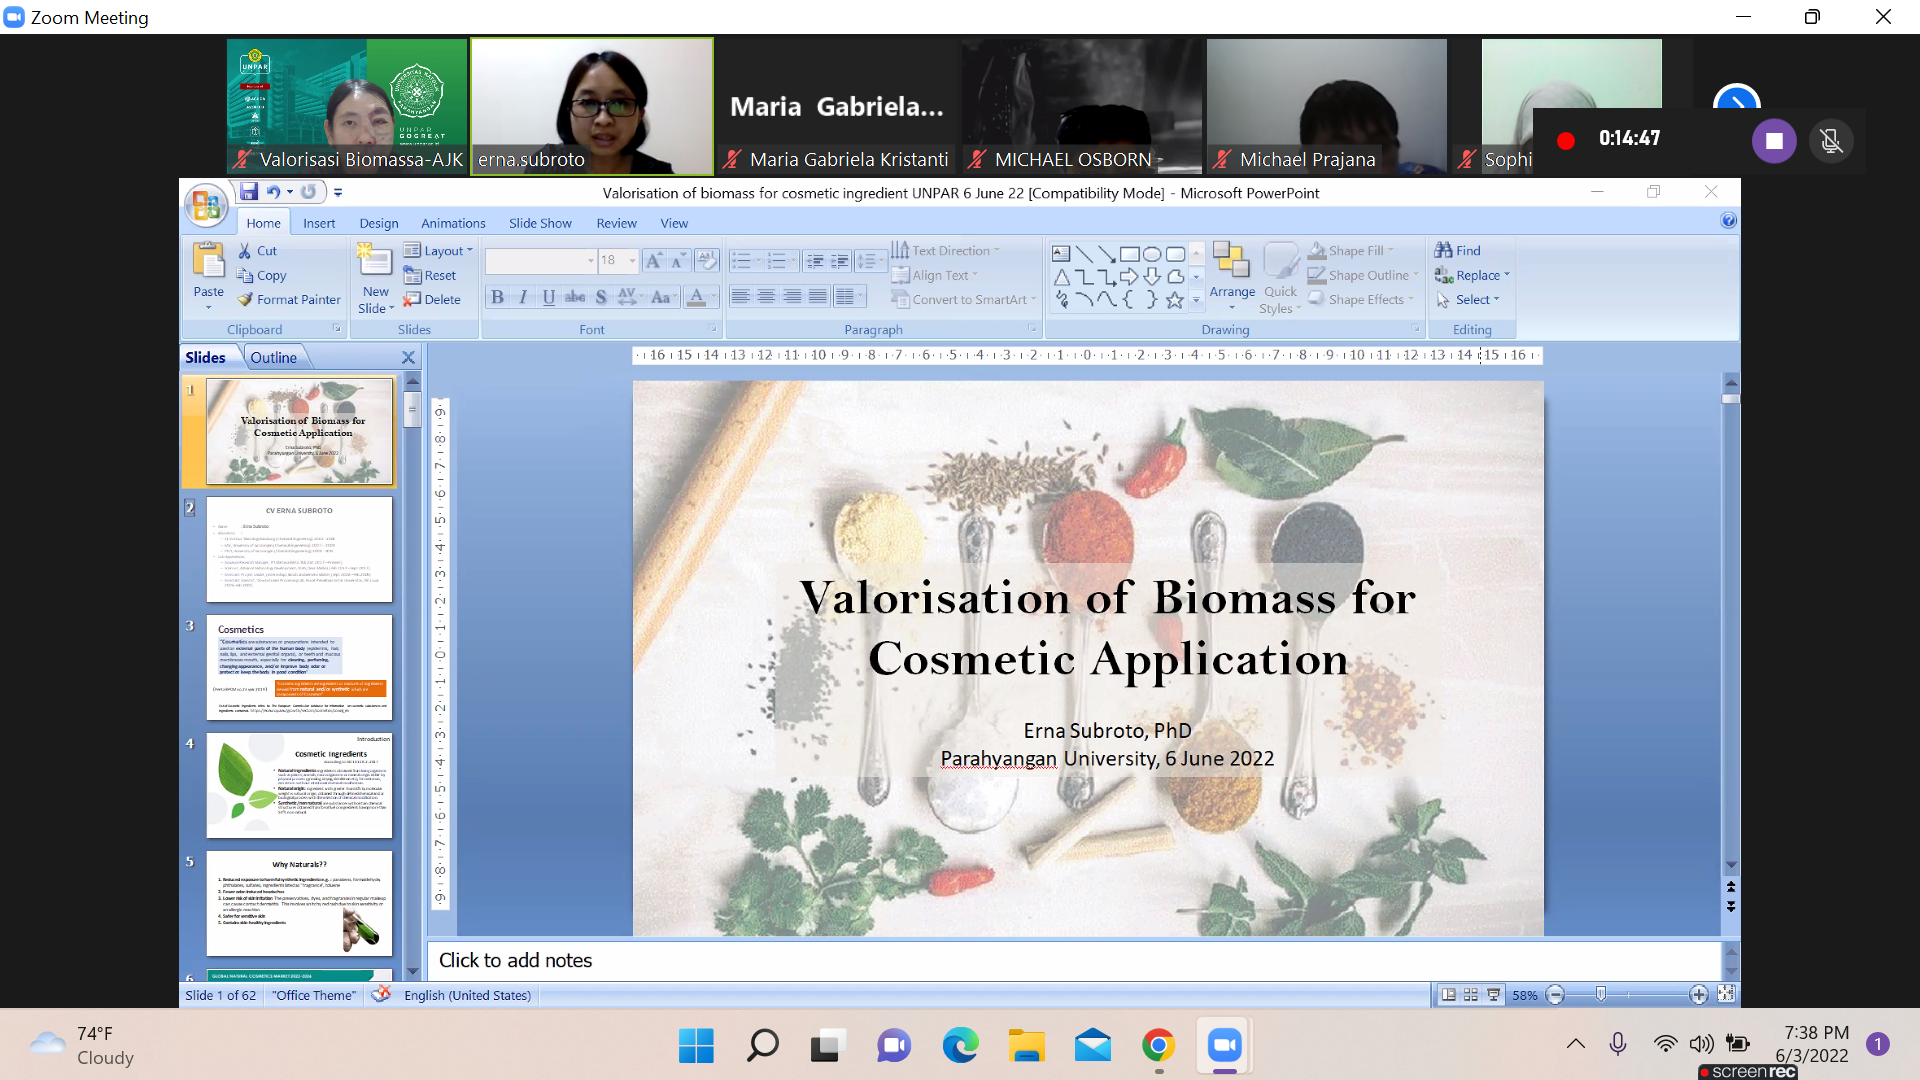Click the Arrange shapes icon
The width and height of the screenshot is (1920, 1080).
pyautogui.click(x=1231, y=261)
